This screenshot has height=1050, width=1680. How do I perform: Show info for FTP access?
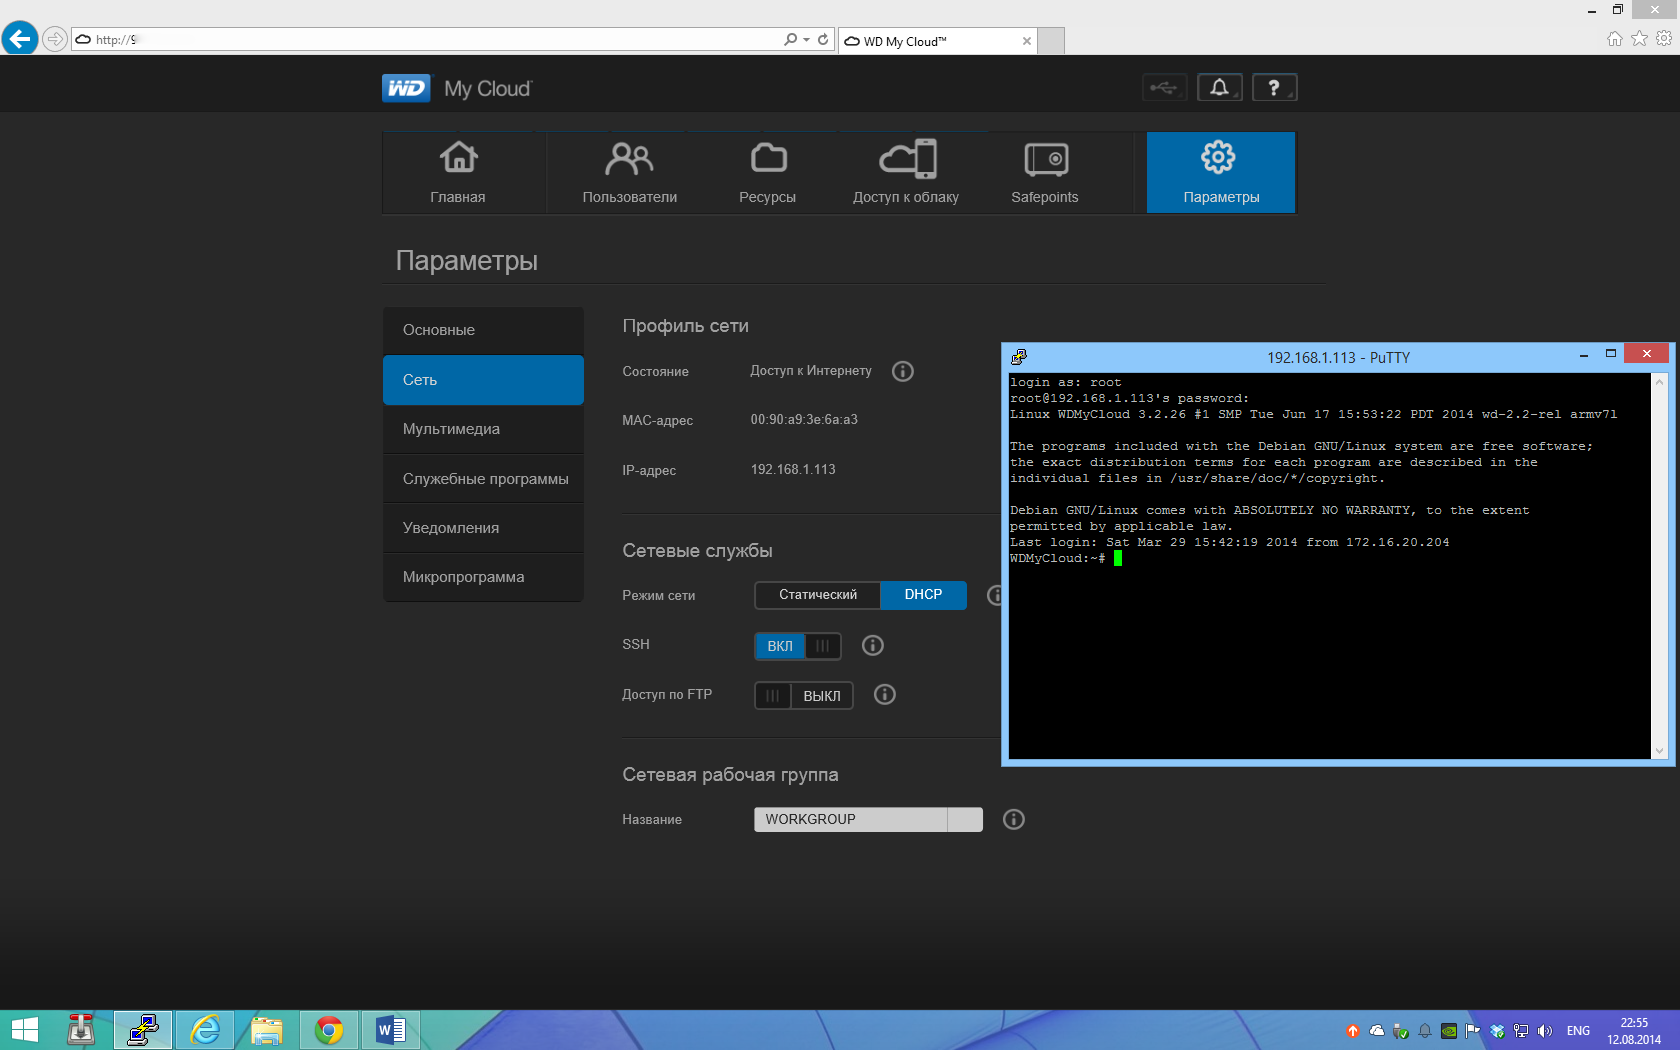pos(885,694)
